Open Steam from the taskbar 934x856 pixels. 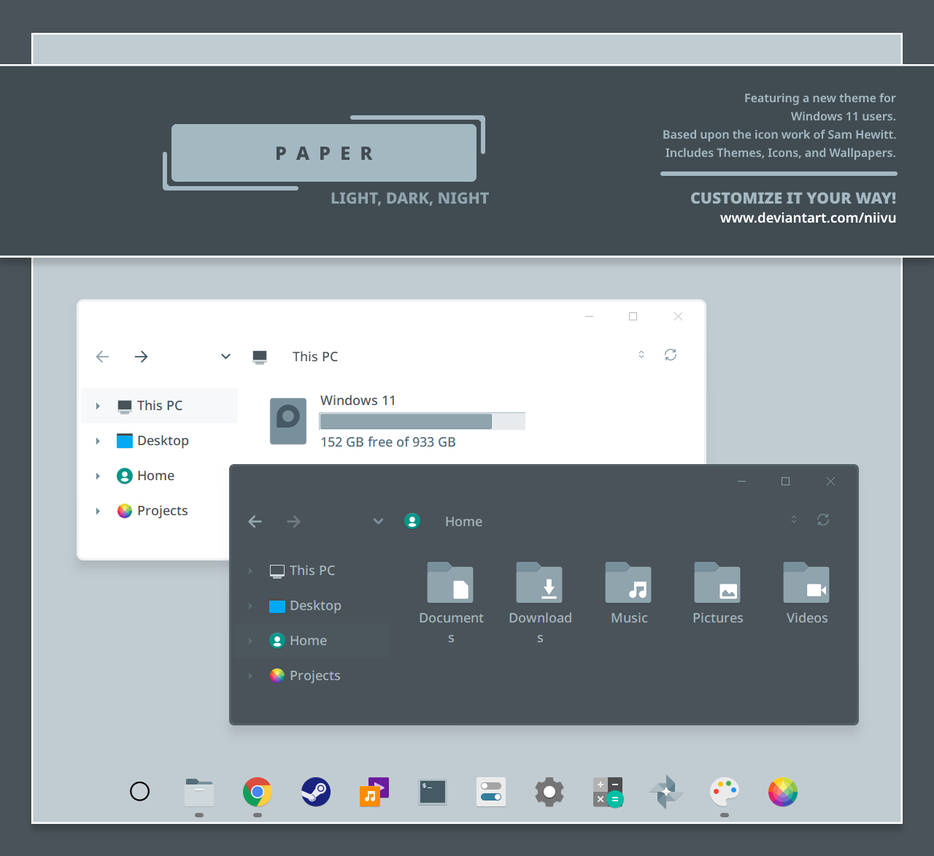tap(316, 792)
